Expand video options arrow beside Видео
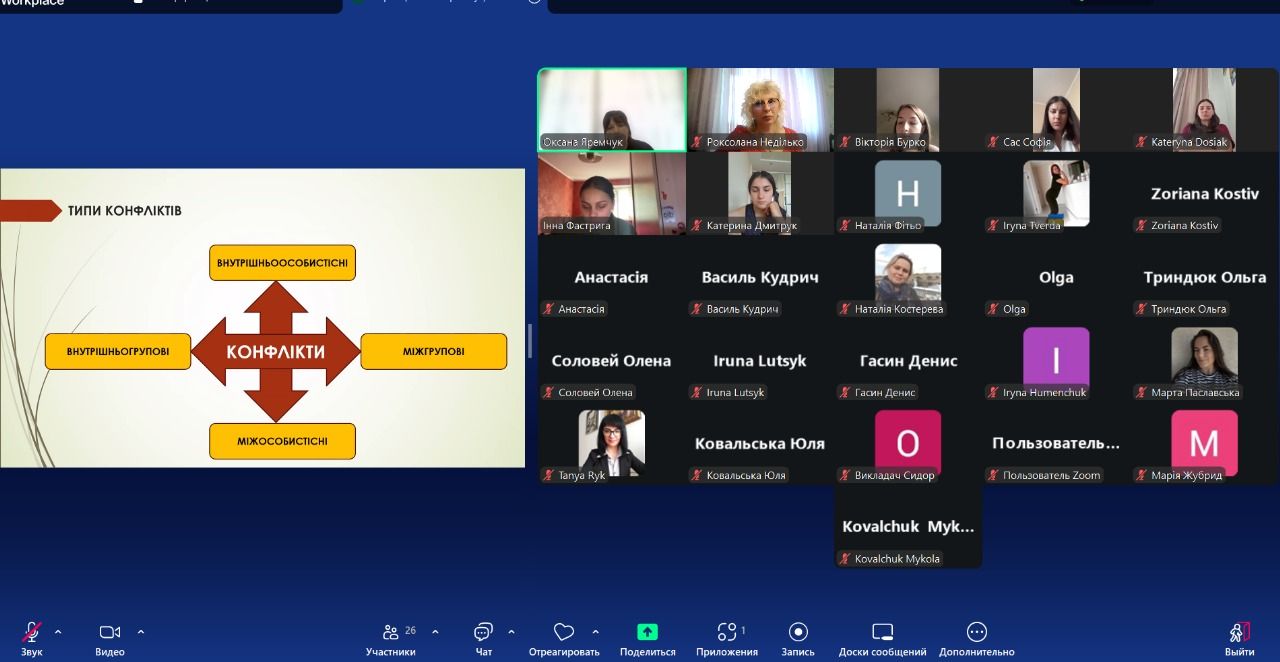Image resolution: width=1280 pixels, height=662 pixels. coord(141,632)
